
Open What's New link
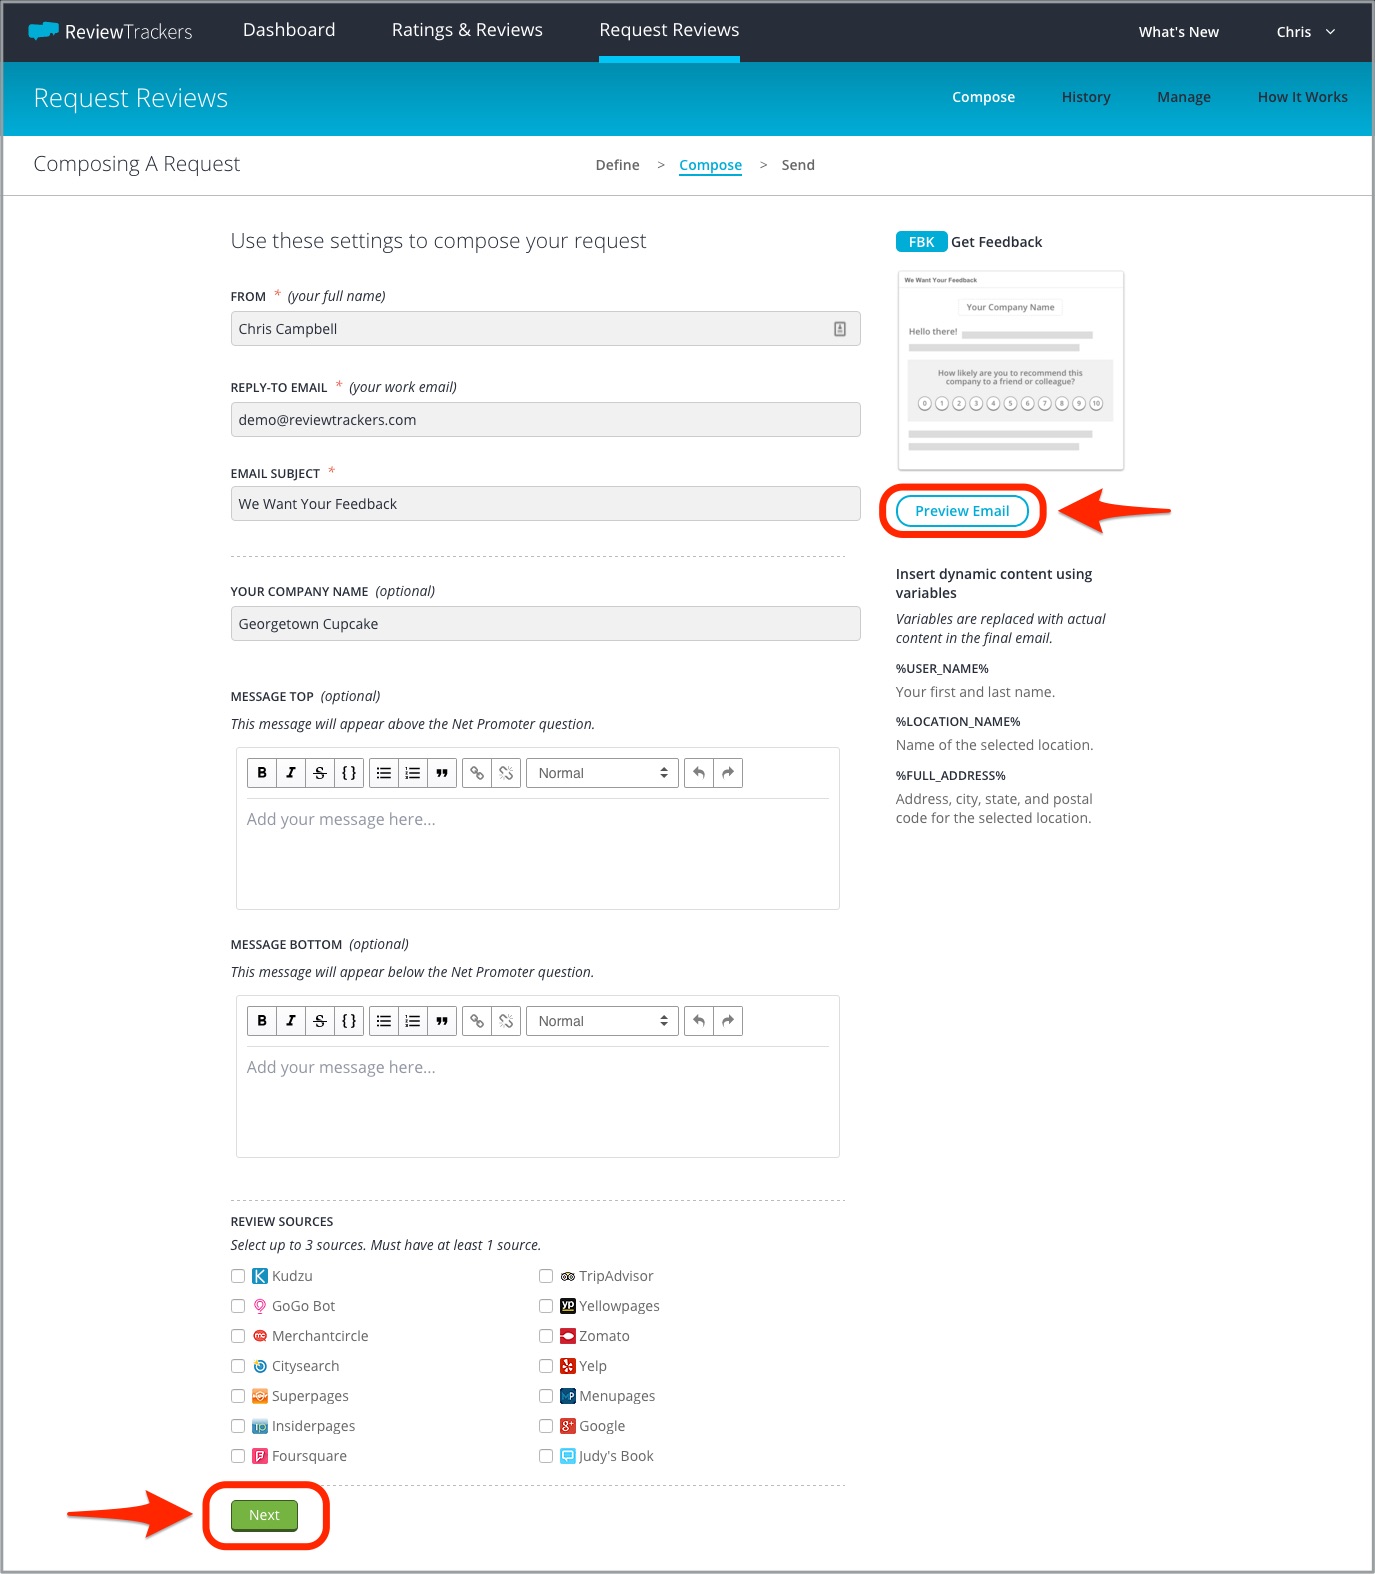(x=1178, y=32)
